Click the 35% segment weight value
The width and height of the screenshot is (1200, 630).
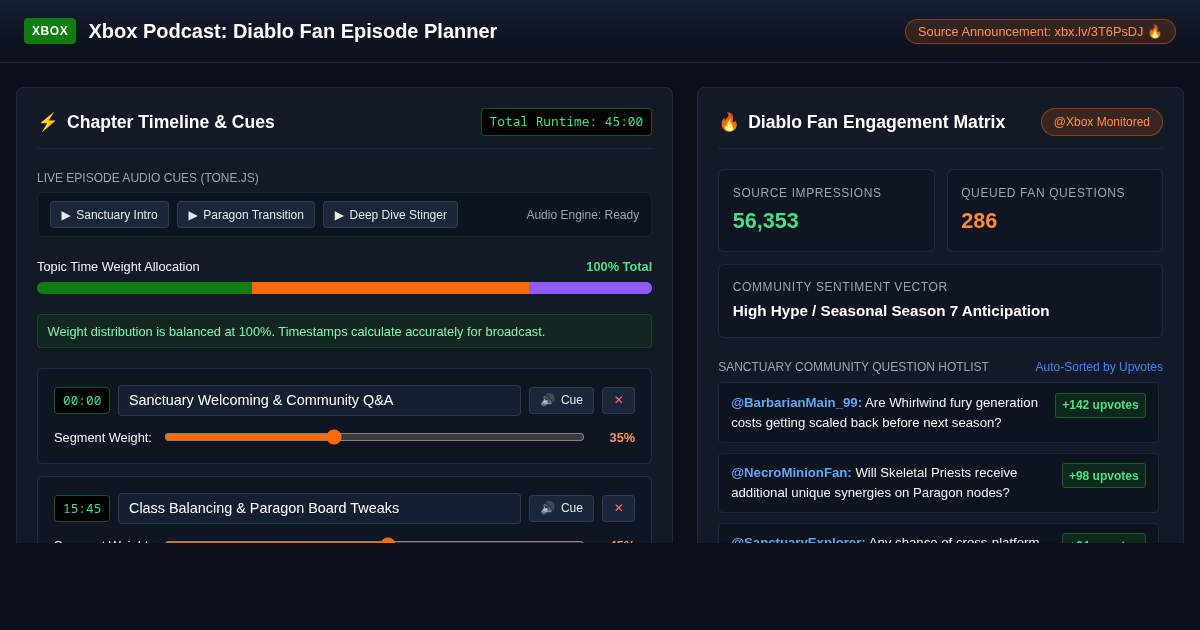pyautogui.click(x=622, y=437)
